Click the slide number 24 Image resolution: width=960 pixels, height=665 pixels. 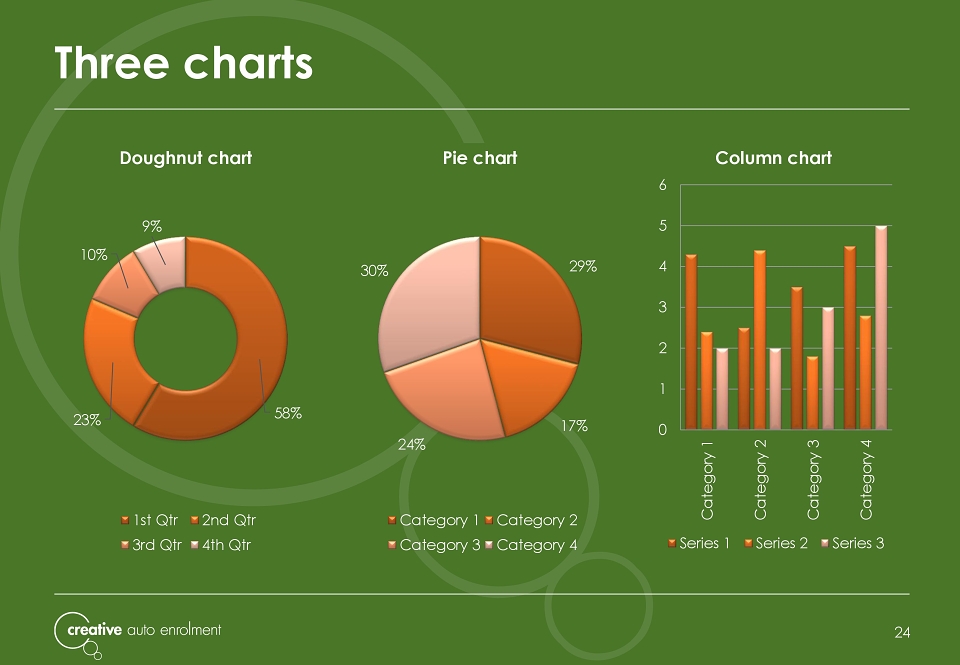[902, 633]
